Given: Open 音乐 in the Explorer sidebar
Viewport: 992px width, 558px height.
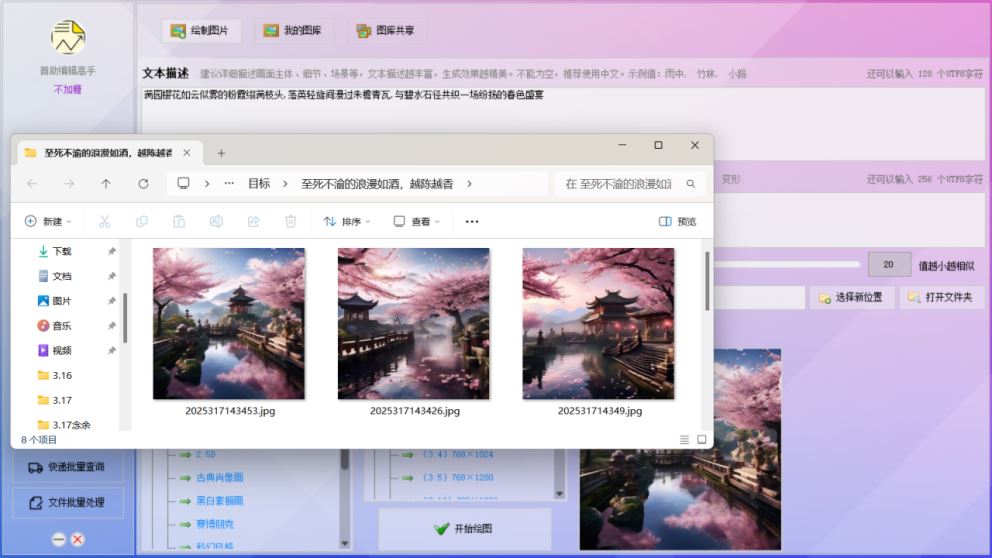Looking at the screenshot, I should tap(62, 326).
